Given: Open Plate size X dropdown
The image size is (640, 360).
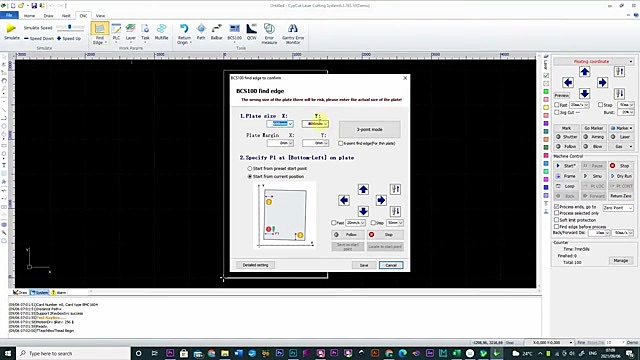Looking at the screenshot, I should [291, 124].
